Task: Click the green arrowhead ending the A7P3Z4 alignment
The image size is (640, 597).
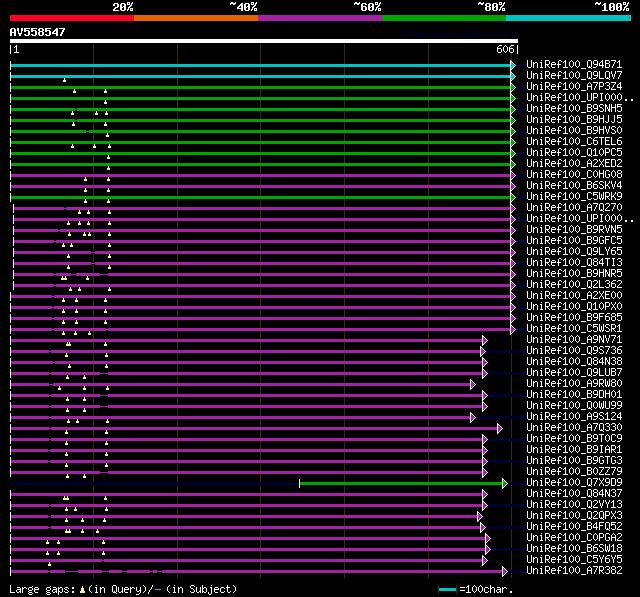Action: tap(513, 87)
